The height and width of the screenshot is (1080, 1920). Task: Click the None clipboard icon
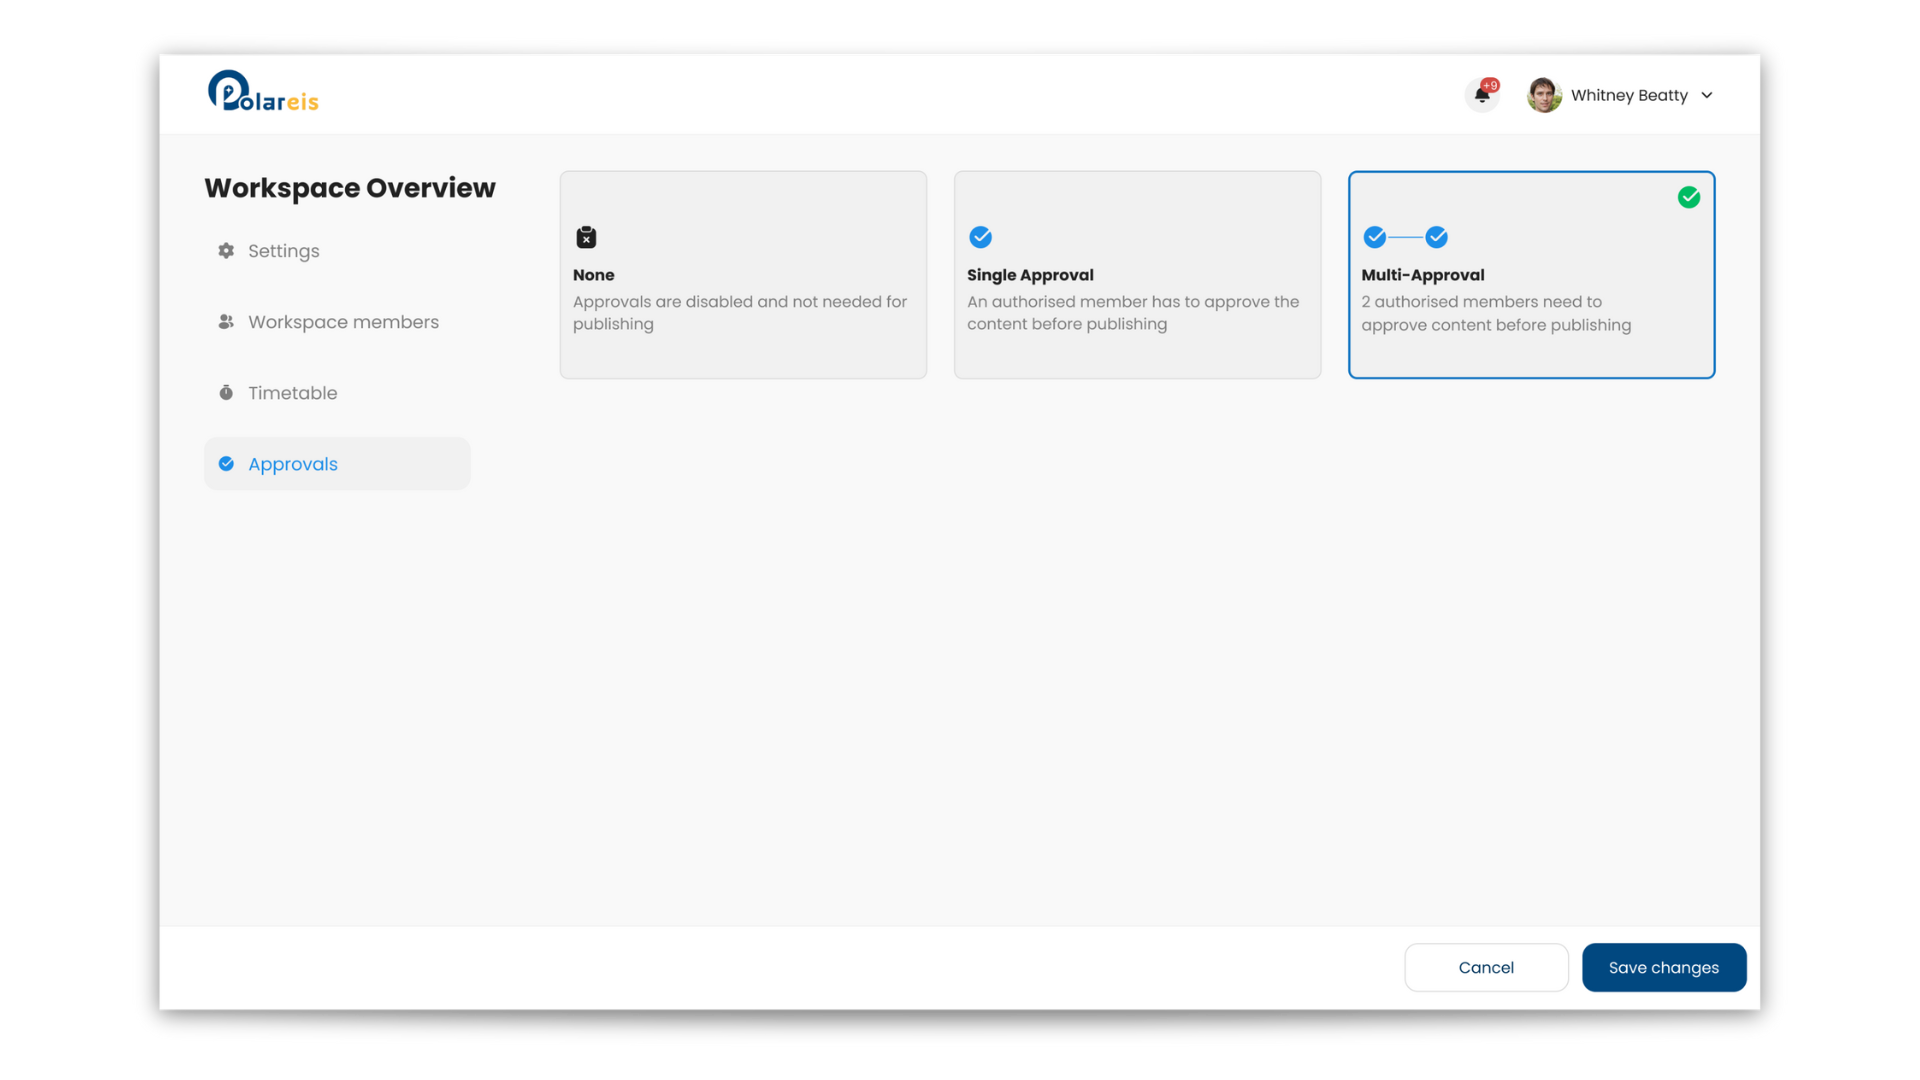point(586,237)
